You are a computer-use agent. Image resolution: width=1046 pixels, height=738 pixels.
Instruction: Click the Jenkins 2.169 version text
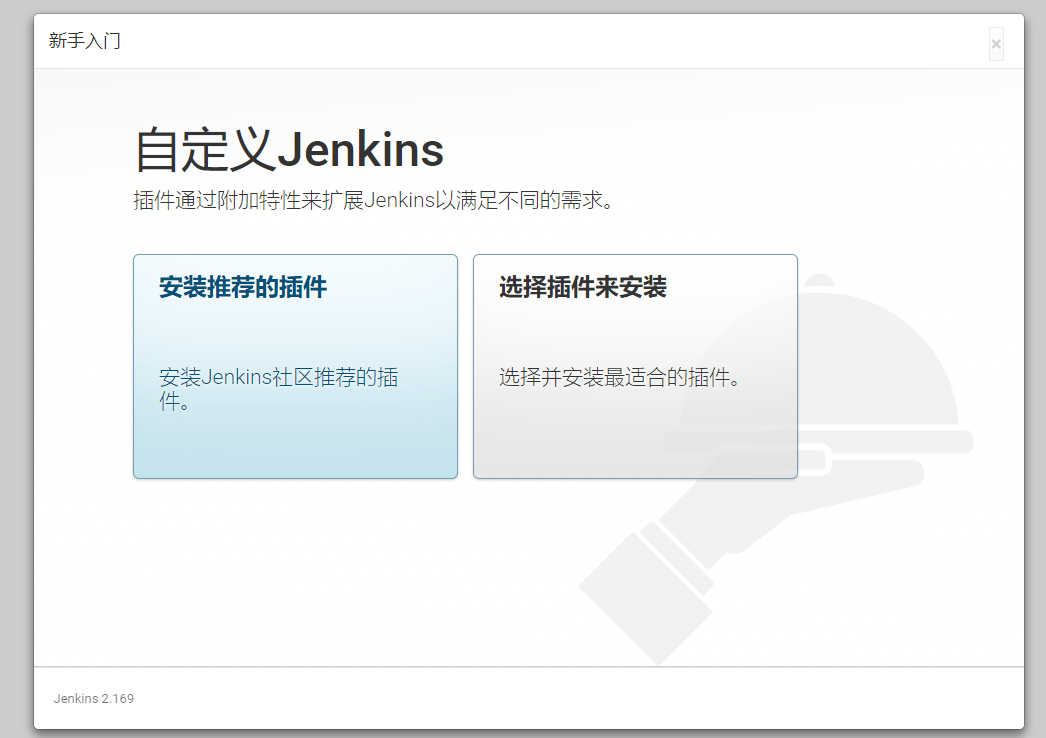94,699
